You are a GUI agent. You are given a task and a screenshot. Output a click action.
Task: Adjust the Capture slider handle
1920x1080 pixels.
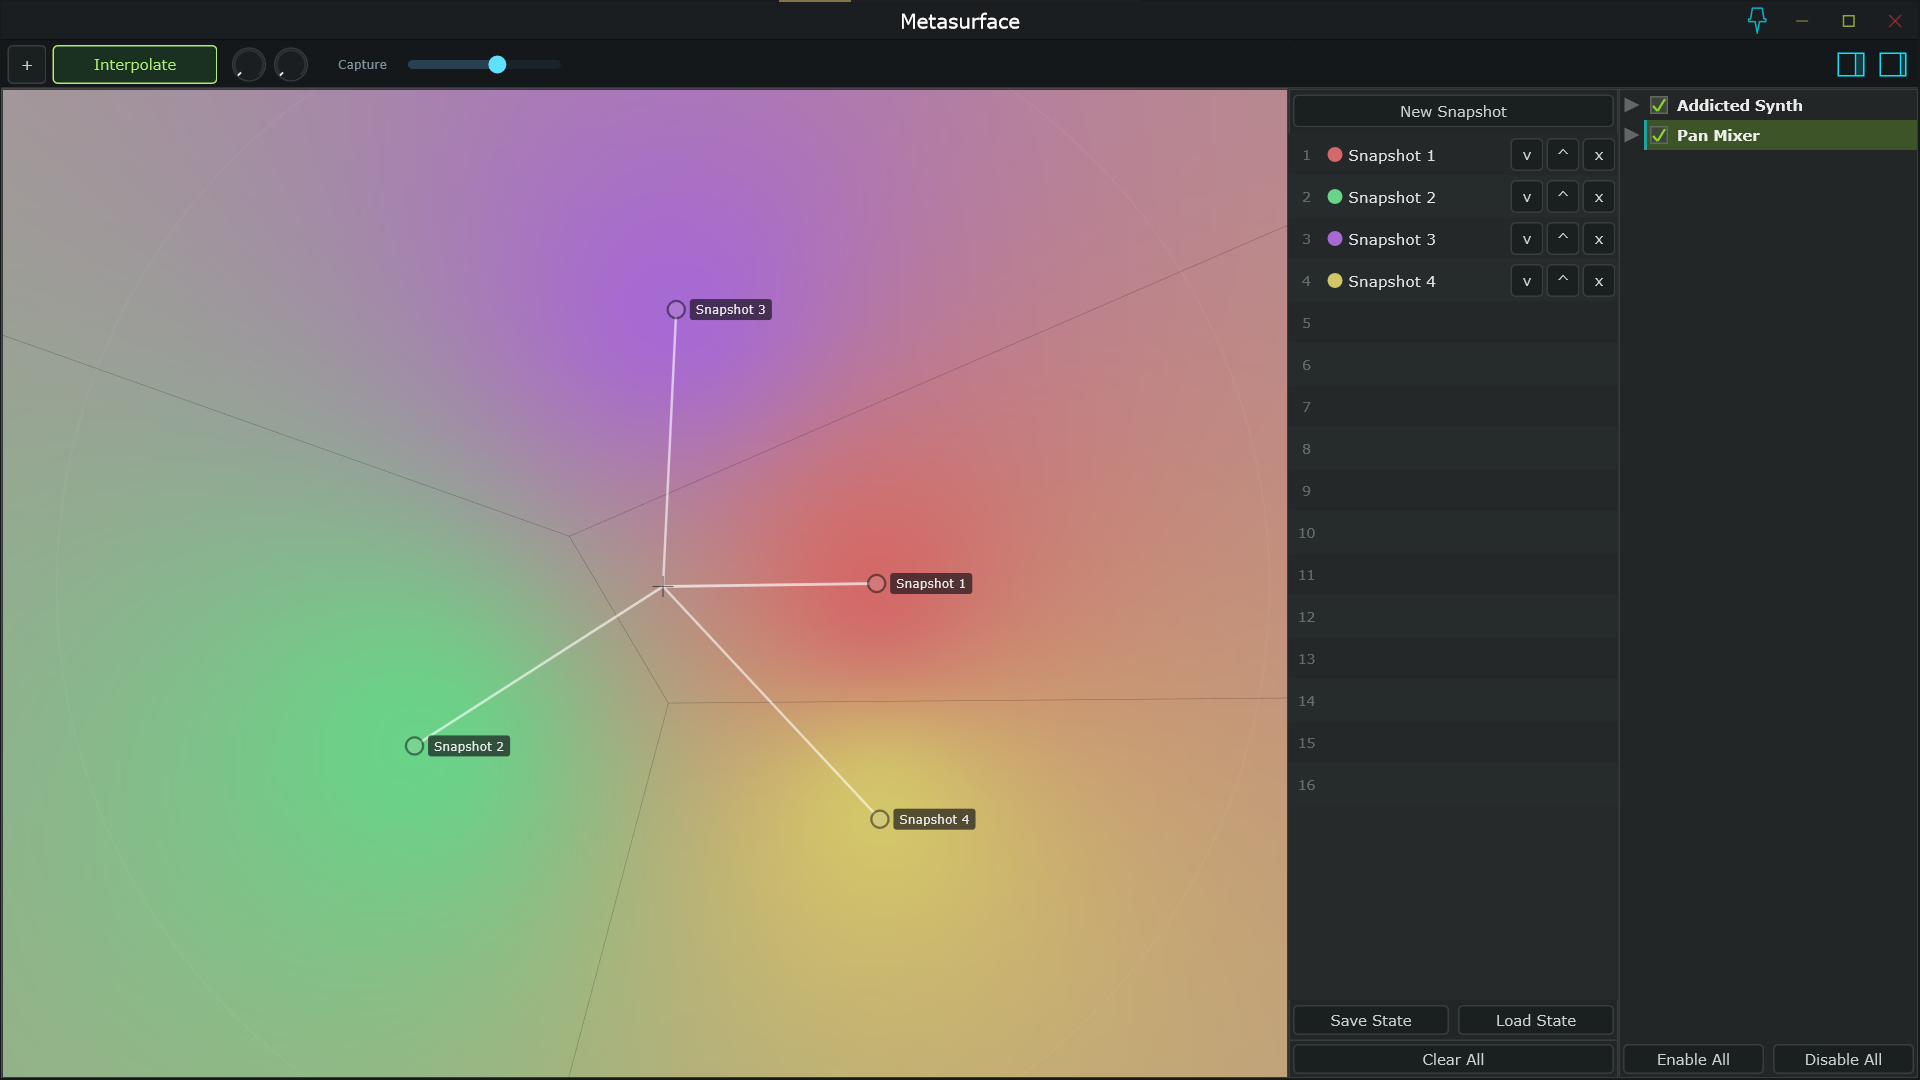coord(497,65)
